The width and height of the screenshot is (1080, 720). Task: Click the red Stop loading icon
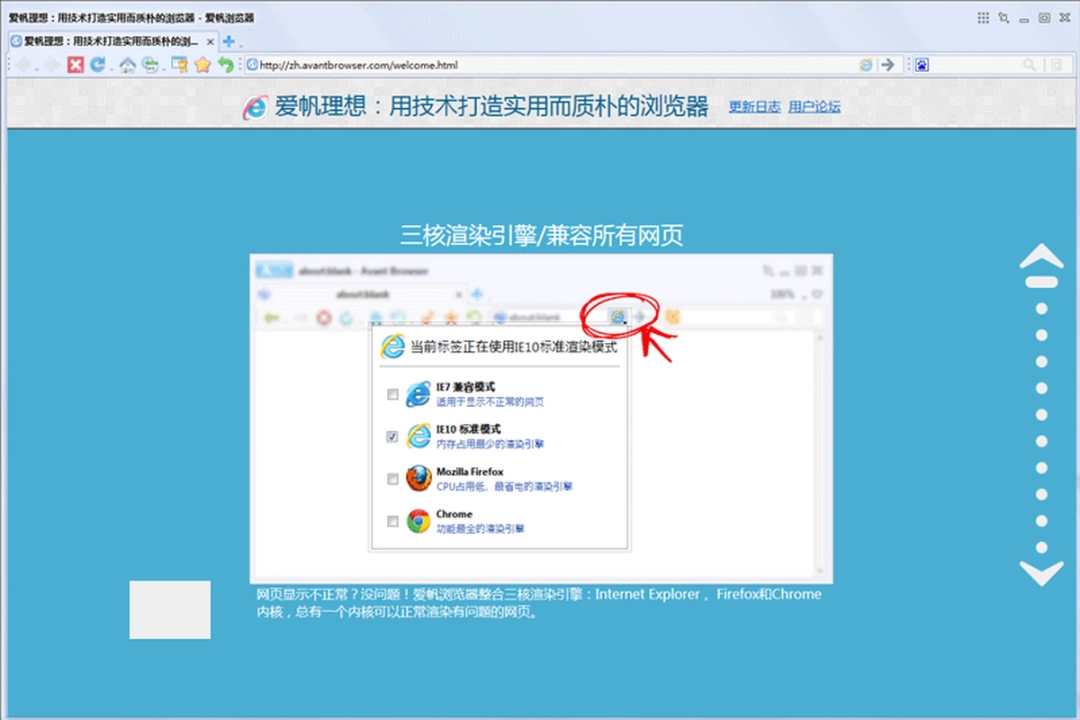[x=75, y=65]
